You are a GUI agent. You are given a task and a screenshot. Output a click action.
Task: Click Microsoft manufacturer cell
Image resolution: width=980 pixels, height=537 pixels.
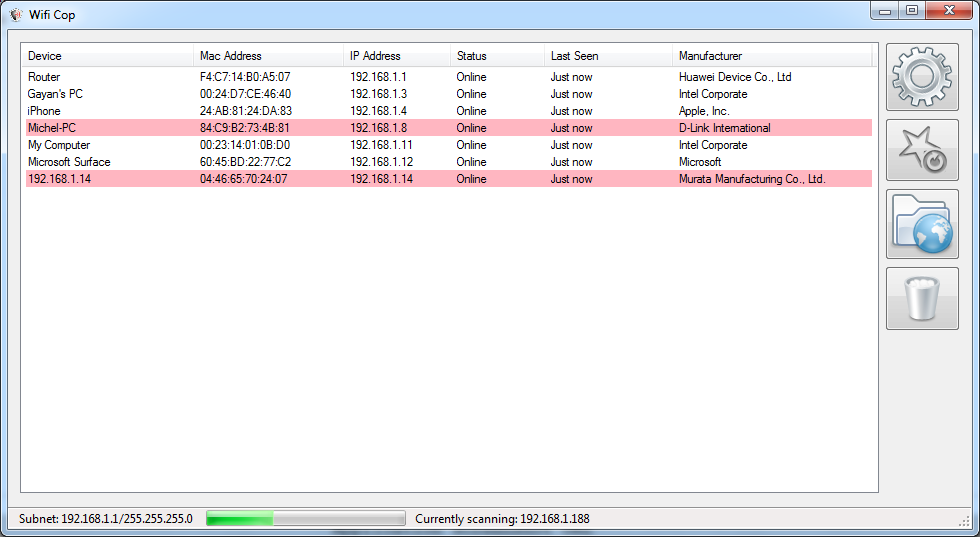point(700,161)
